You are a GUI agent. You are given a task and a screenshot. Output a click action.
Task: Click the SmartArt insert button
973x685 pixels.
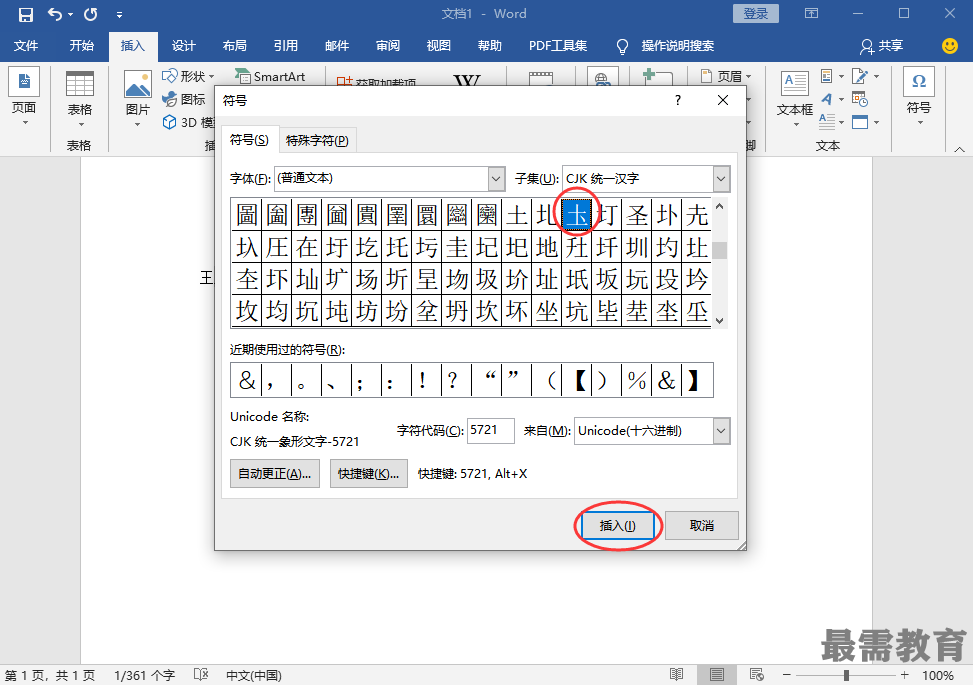pyautogui.click(x=270, y=76)
